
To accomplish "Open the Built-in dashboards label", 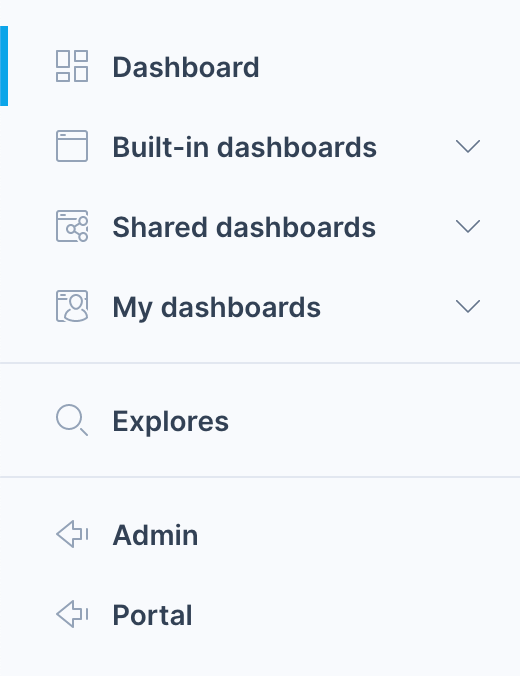I will 244,147.
